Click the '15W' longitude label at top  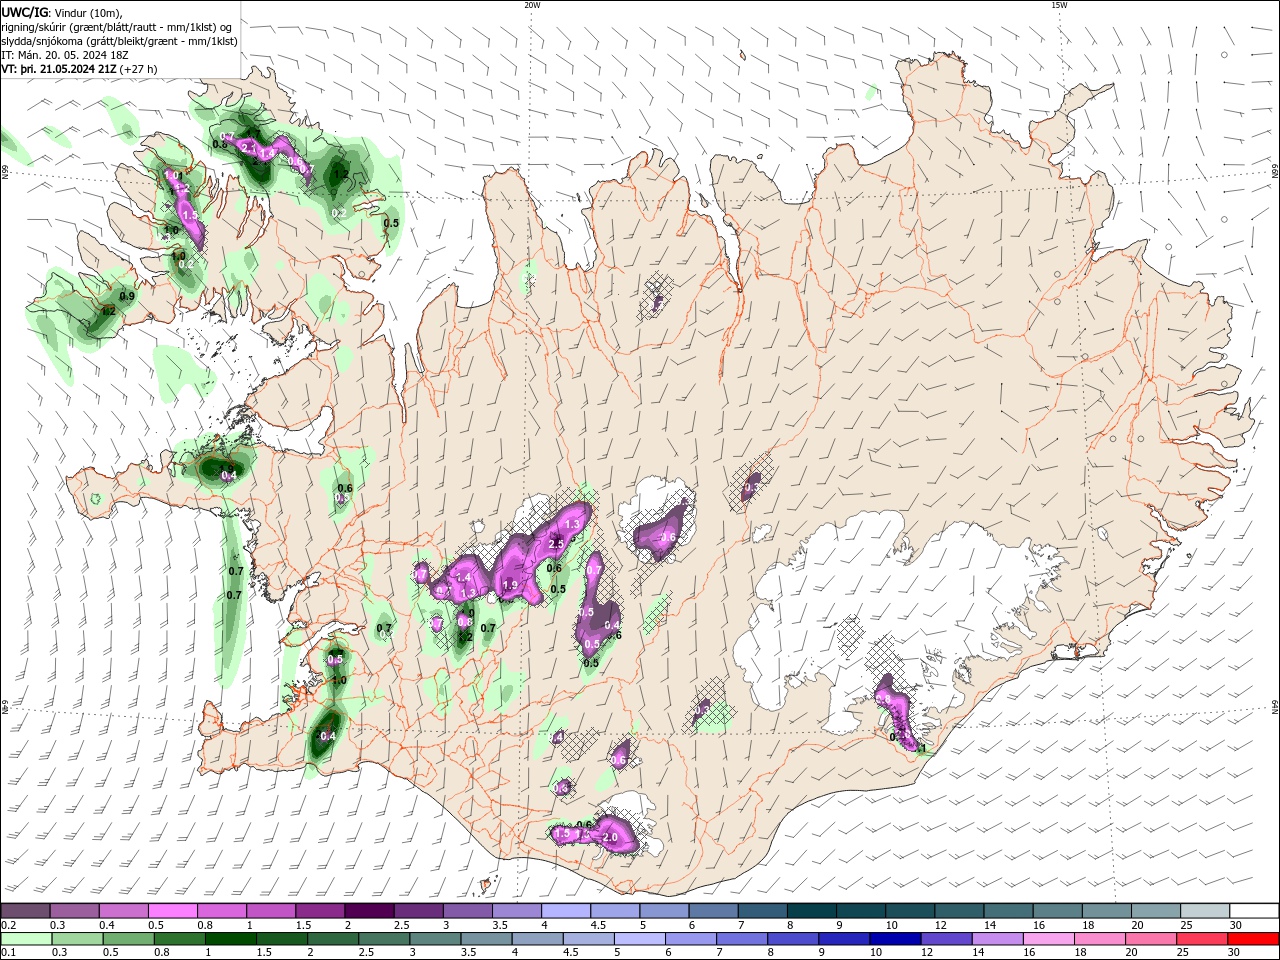pos(1059,5)
